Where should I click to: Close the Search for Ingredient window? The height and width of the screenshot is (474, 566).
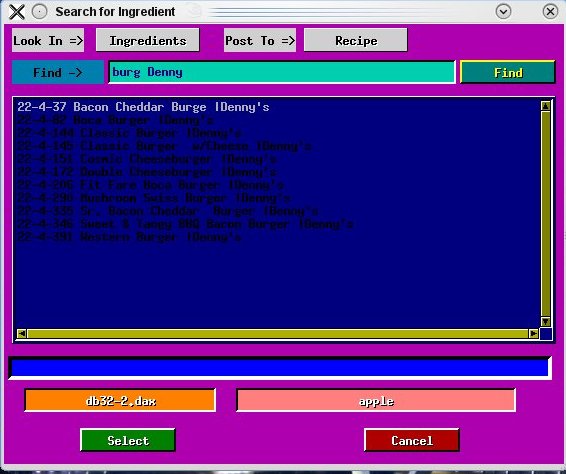click(550, 12)
